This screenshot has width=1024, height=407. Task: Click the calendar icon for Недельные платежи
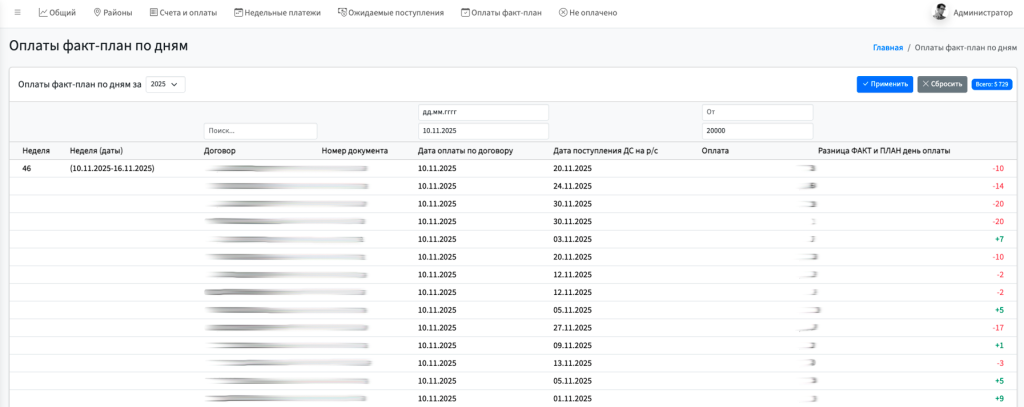pos(238,13)
